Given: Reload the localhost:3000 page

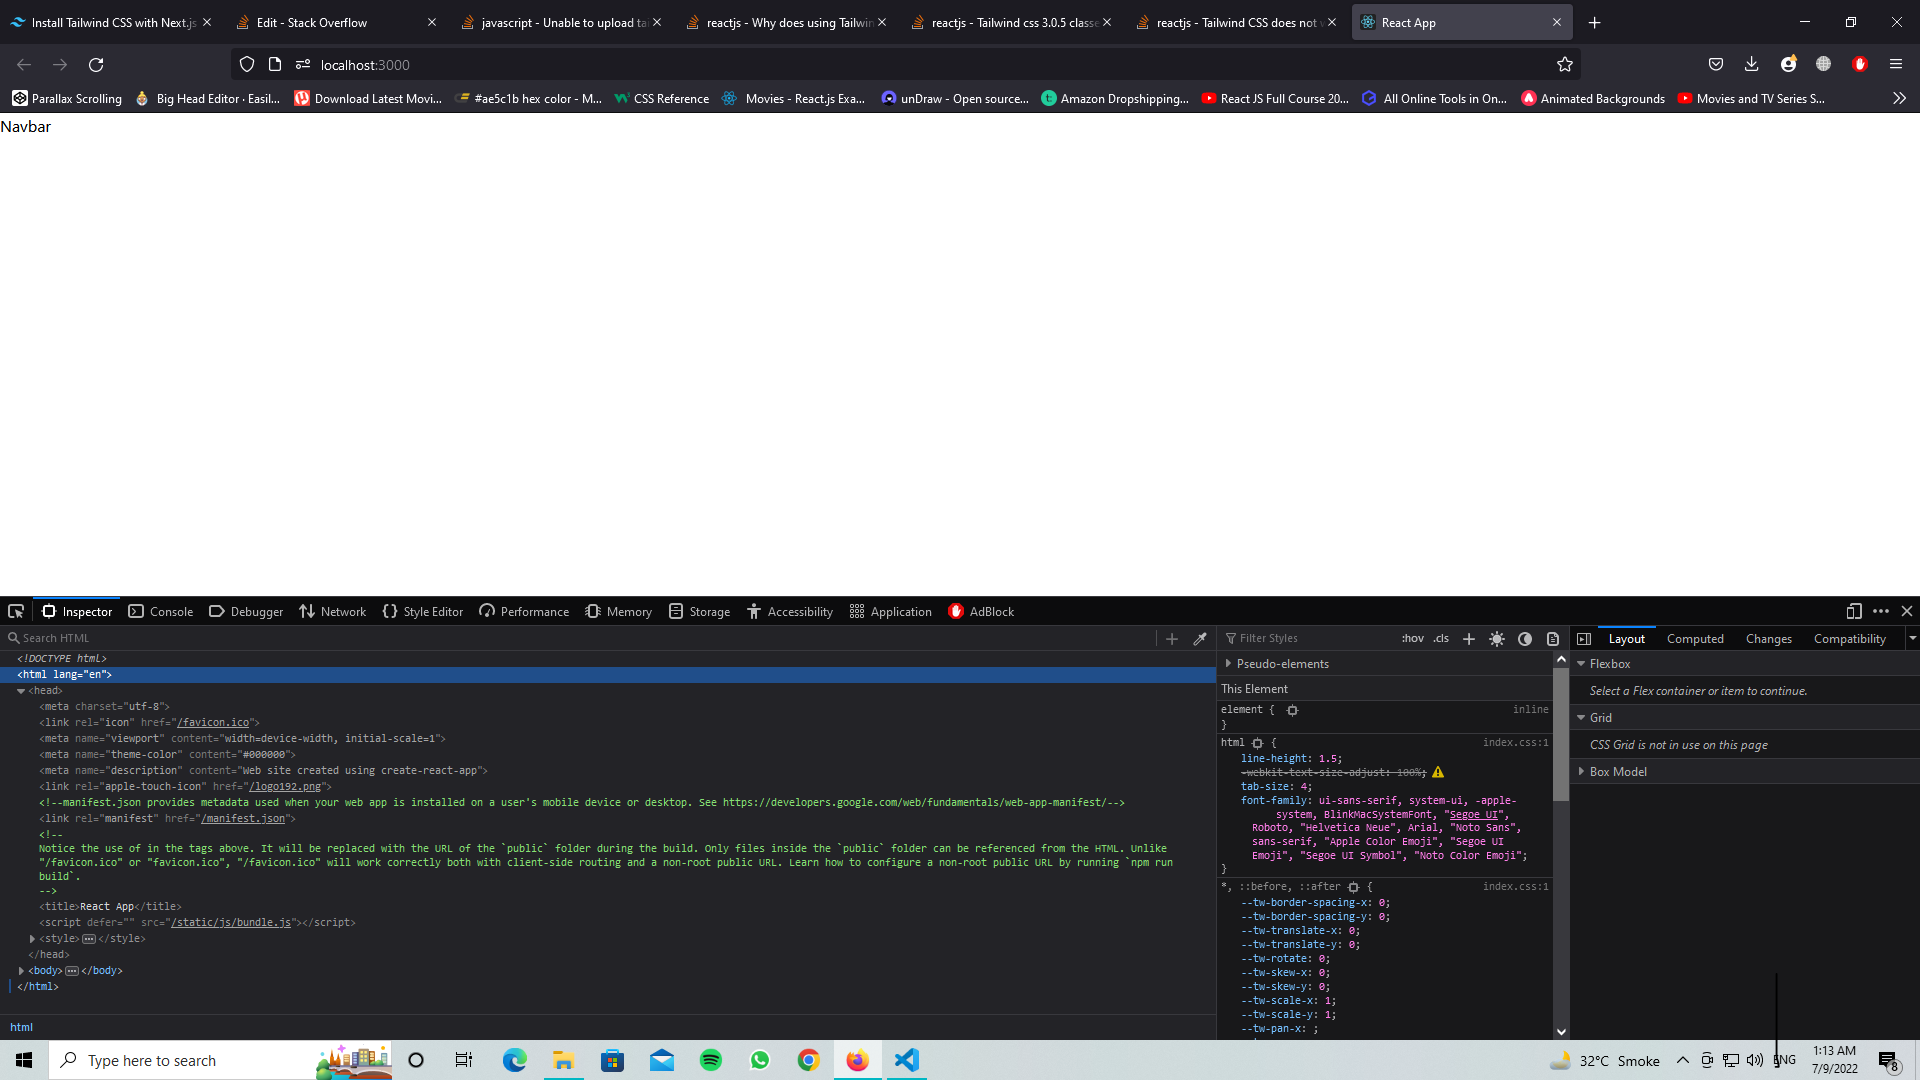Looking at the screenshot, I should (x=96, y=64).
